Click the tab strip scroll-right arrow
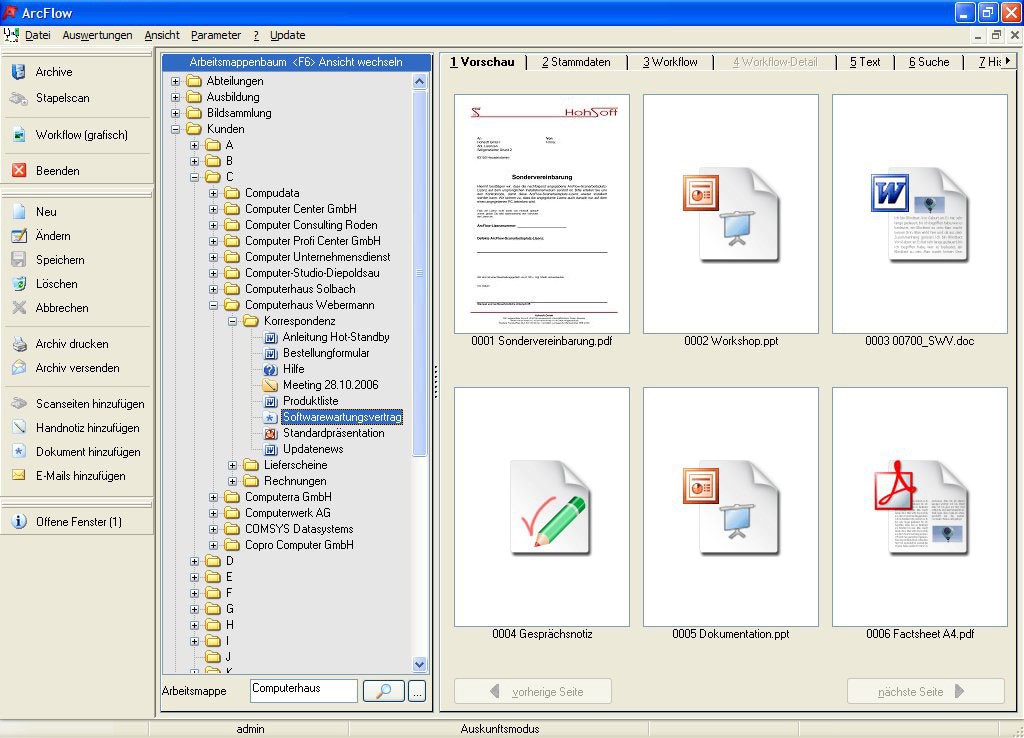The image size is (1024, 738). click(1008, 61)
